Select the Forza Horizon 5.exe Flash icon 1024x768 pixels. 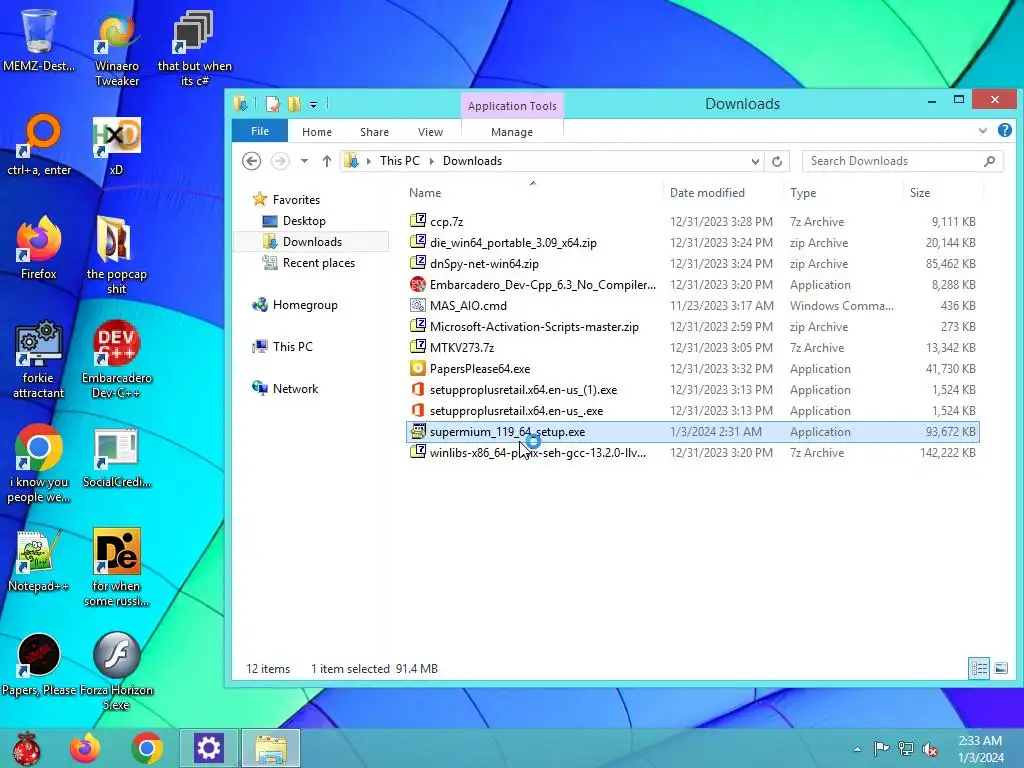pos(117,671)
